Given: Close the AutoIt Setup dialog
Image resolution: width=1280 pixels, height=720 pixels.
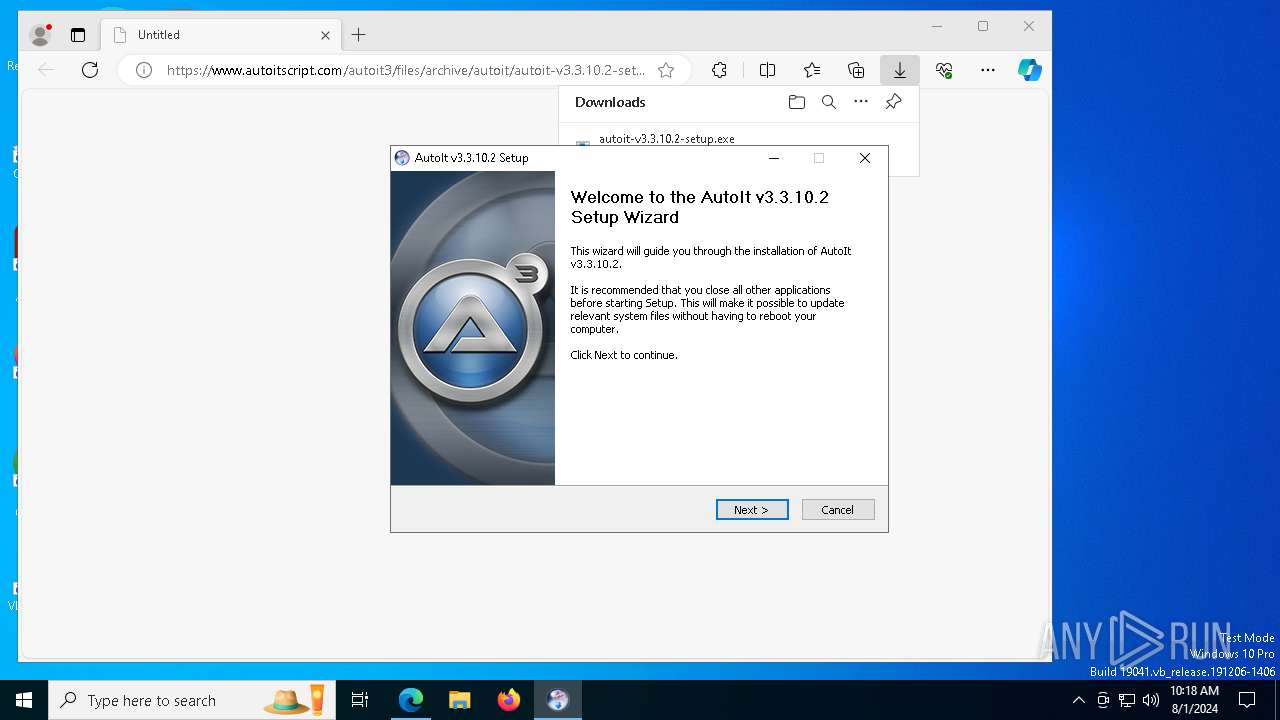Looking at the screenshot, I should pos(865,158).
